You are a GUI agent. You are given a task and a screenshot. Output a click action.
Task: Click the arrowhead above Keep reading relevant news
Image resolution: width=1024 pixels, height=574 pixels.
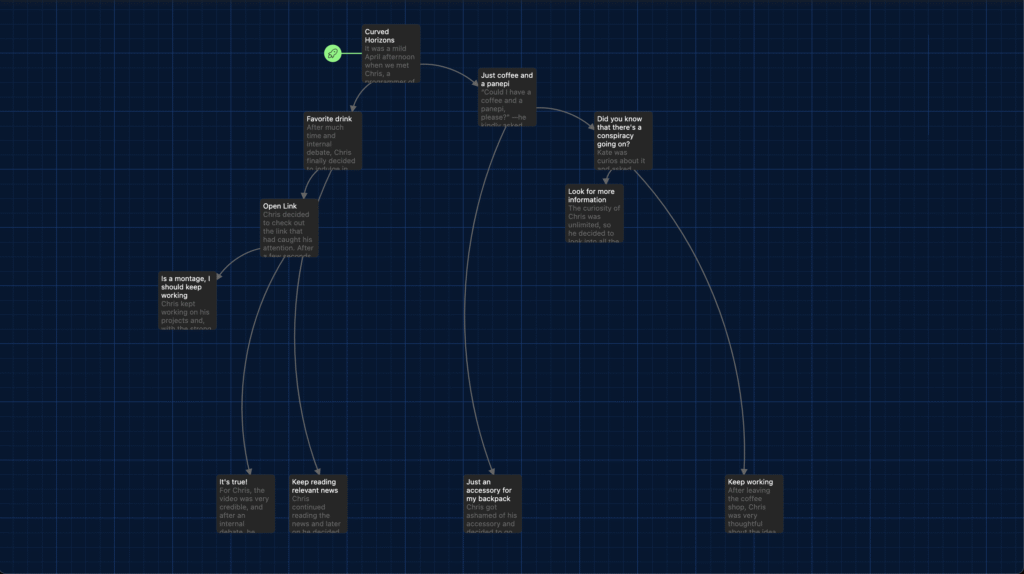tap(317, 469)
